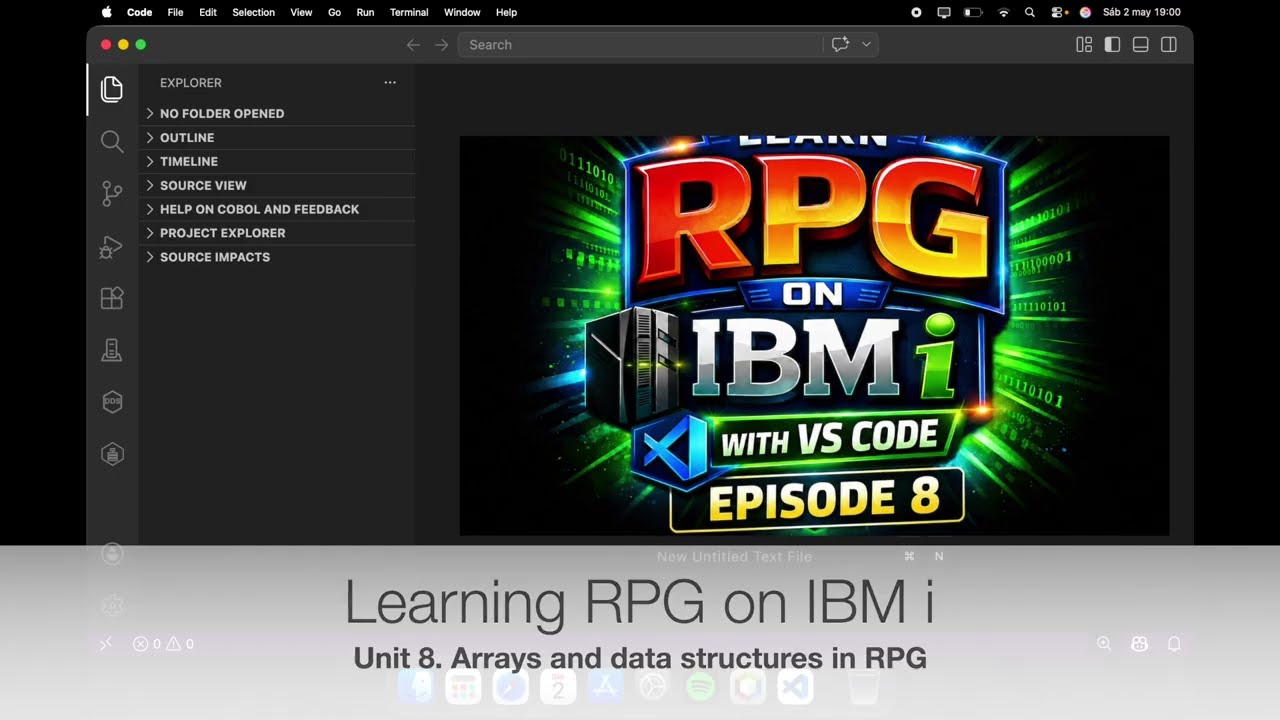
Task: Expand the SOURCE IMPACTS section
Action: coord(277,257)
